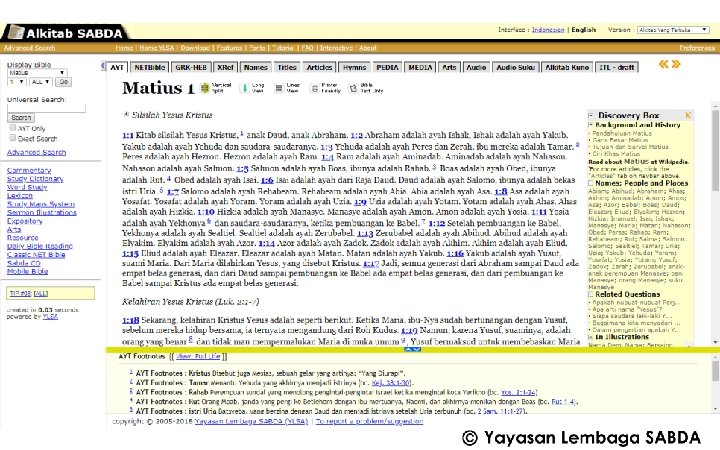This screenshot has width=720, height=450.
Task: Open the GRK-HEB tab
Action: pyautogui.click(x=191, y=67)
